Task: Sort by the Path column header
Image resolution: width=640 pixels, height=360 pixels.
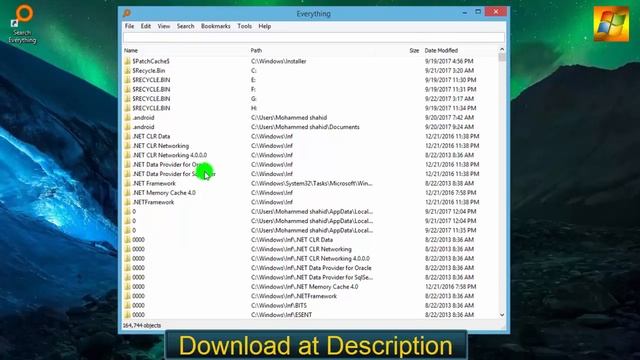Action: click(x=256, y=51)
